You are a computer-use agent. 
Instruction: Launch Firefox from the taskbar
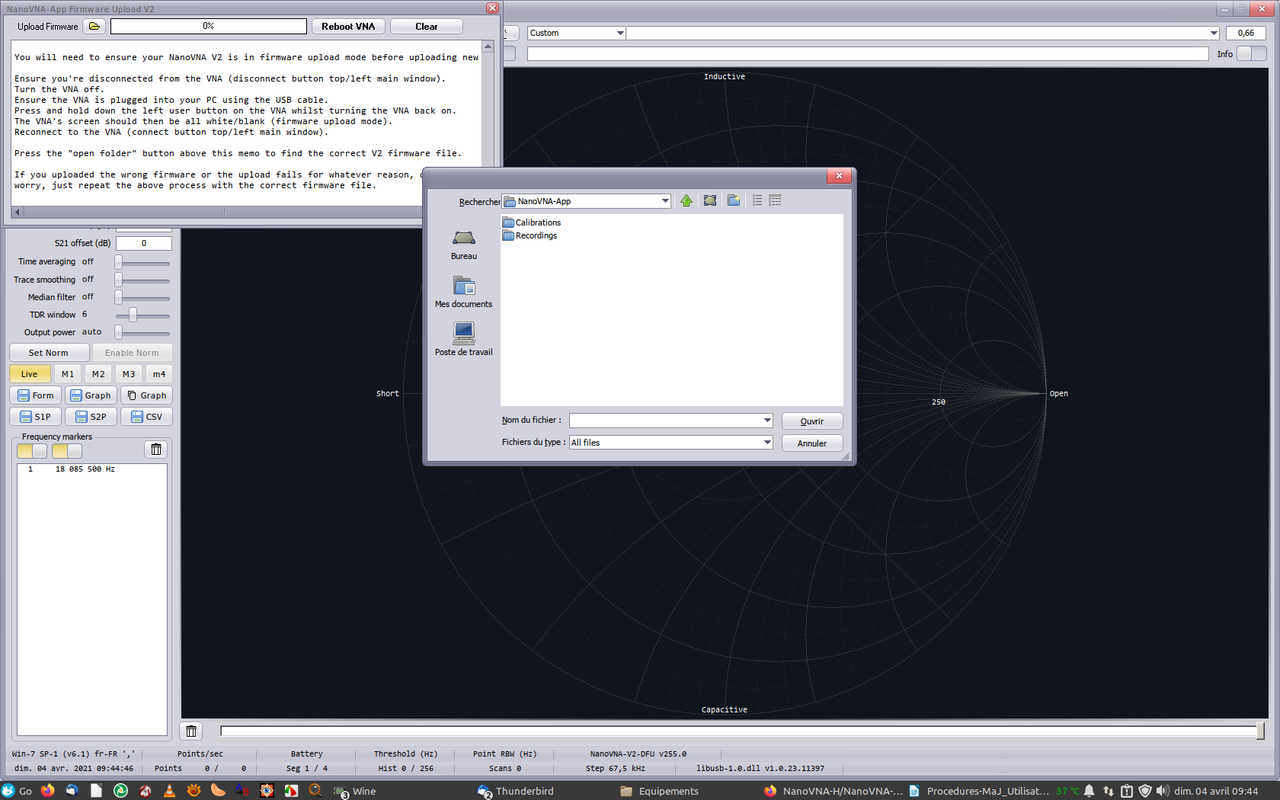pos(48,791)
